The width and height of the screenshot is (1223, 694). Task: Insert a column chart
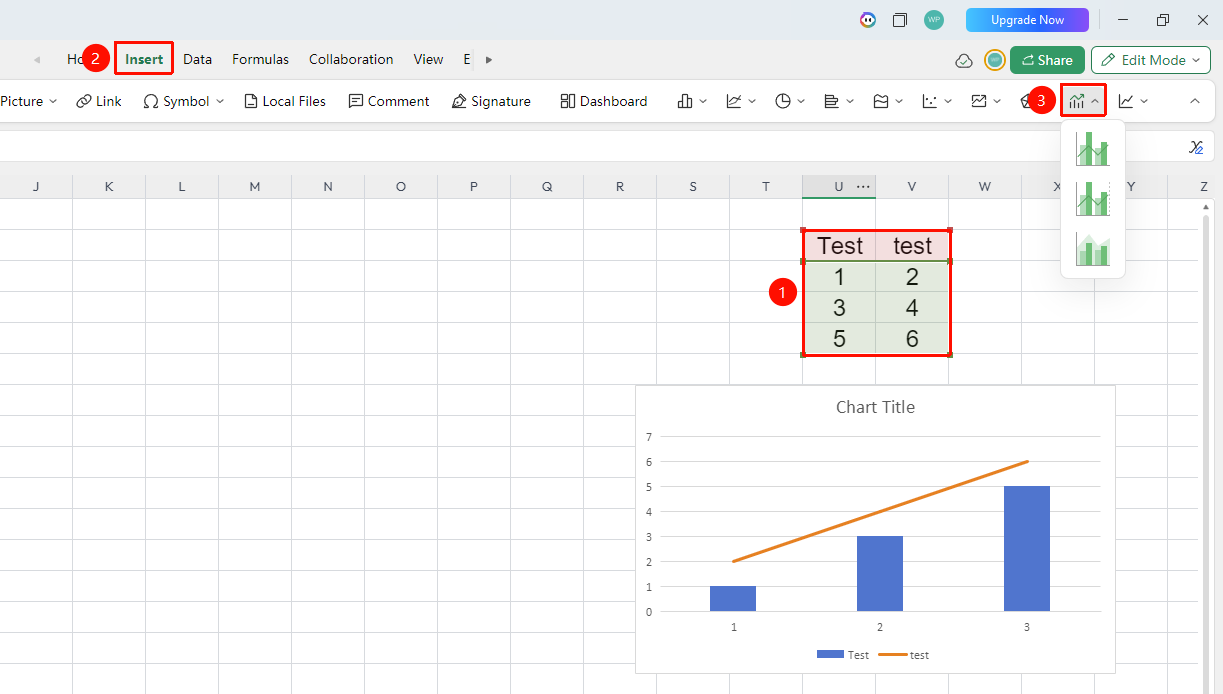[685, 101]
